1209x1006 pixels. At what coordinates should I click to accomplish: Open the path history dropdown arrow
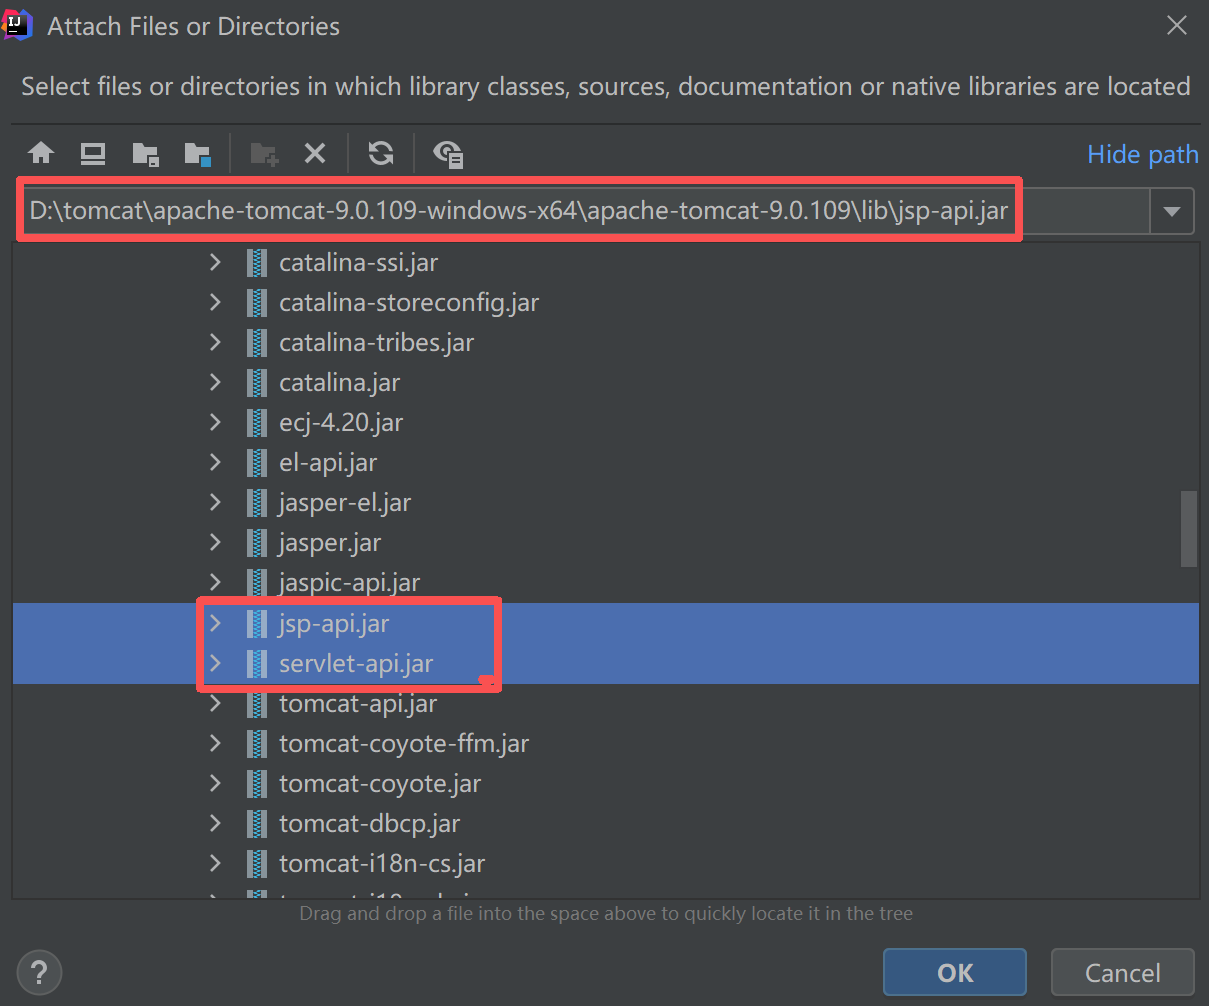pos(1173,212)
